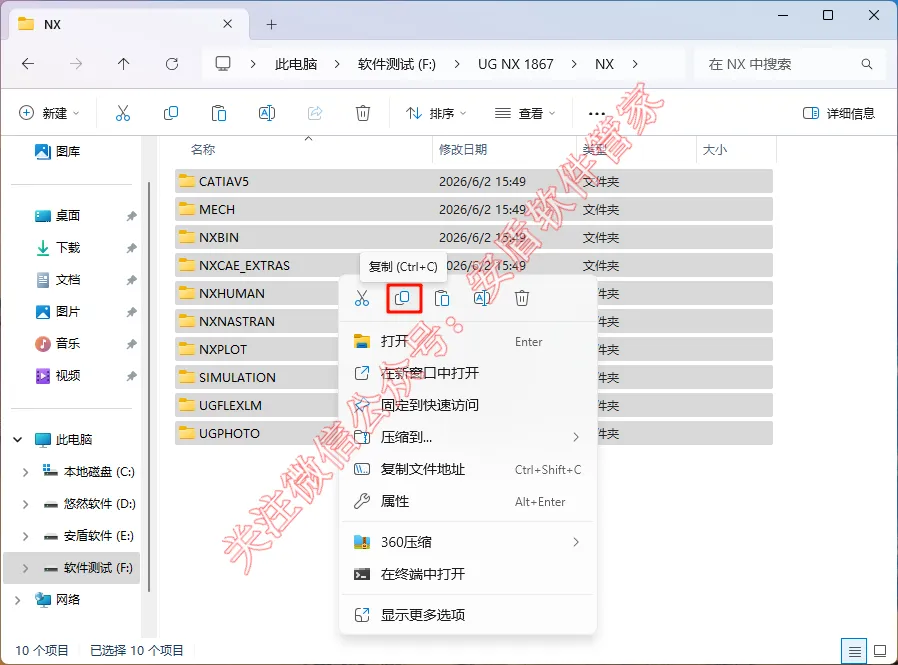Click the Delete trash icon in the top toolbar
898x665 pixels.
coord(363,113)
